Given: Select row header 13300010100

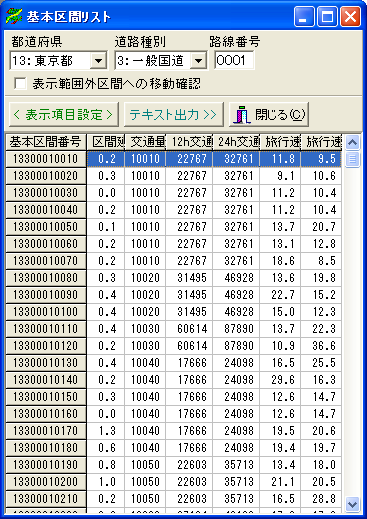Looking at the screenshot, I should tap(46, 312).
